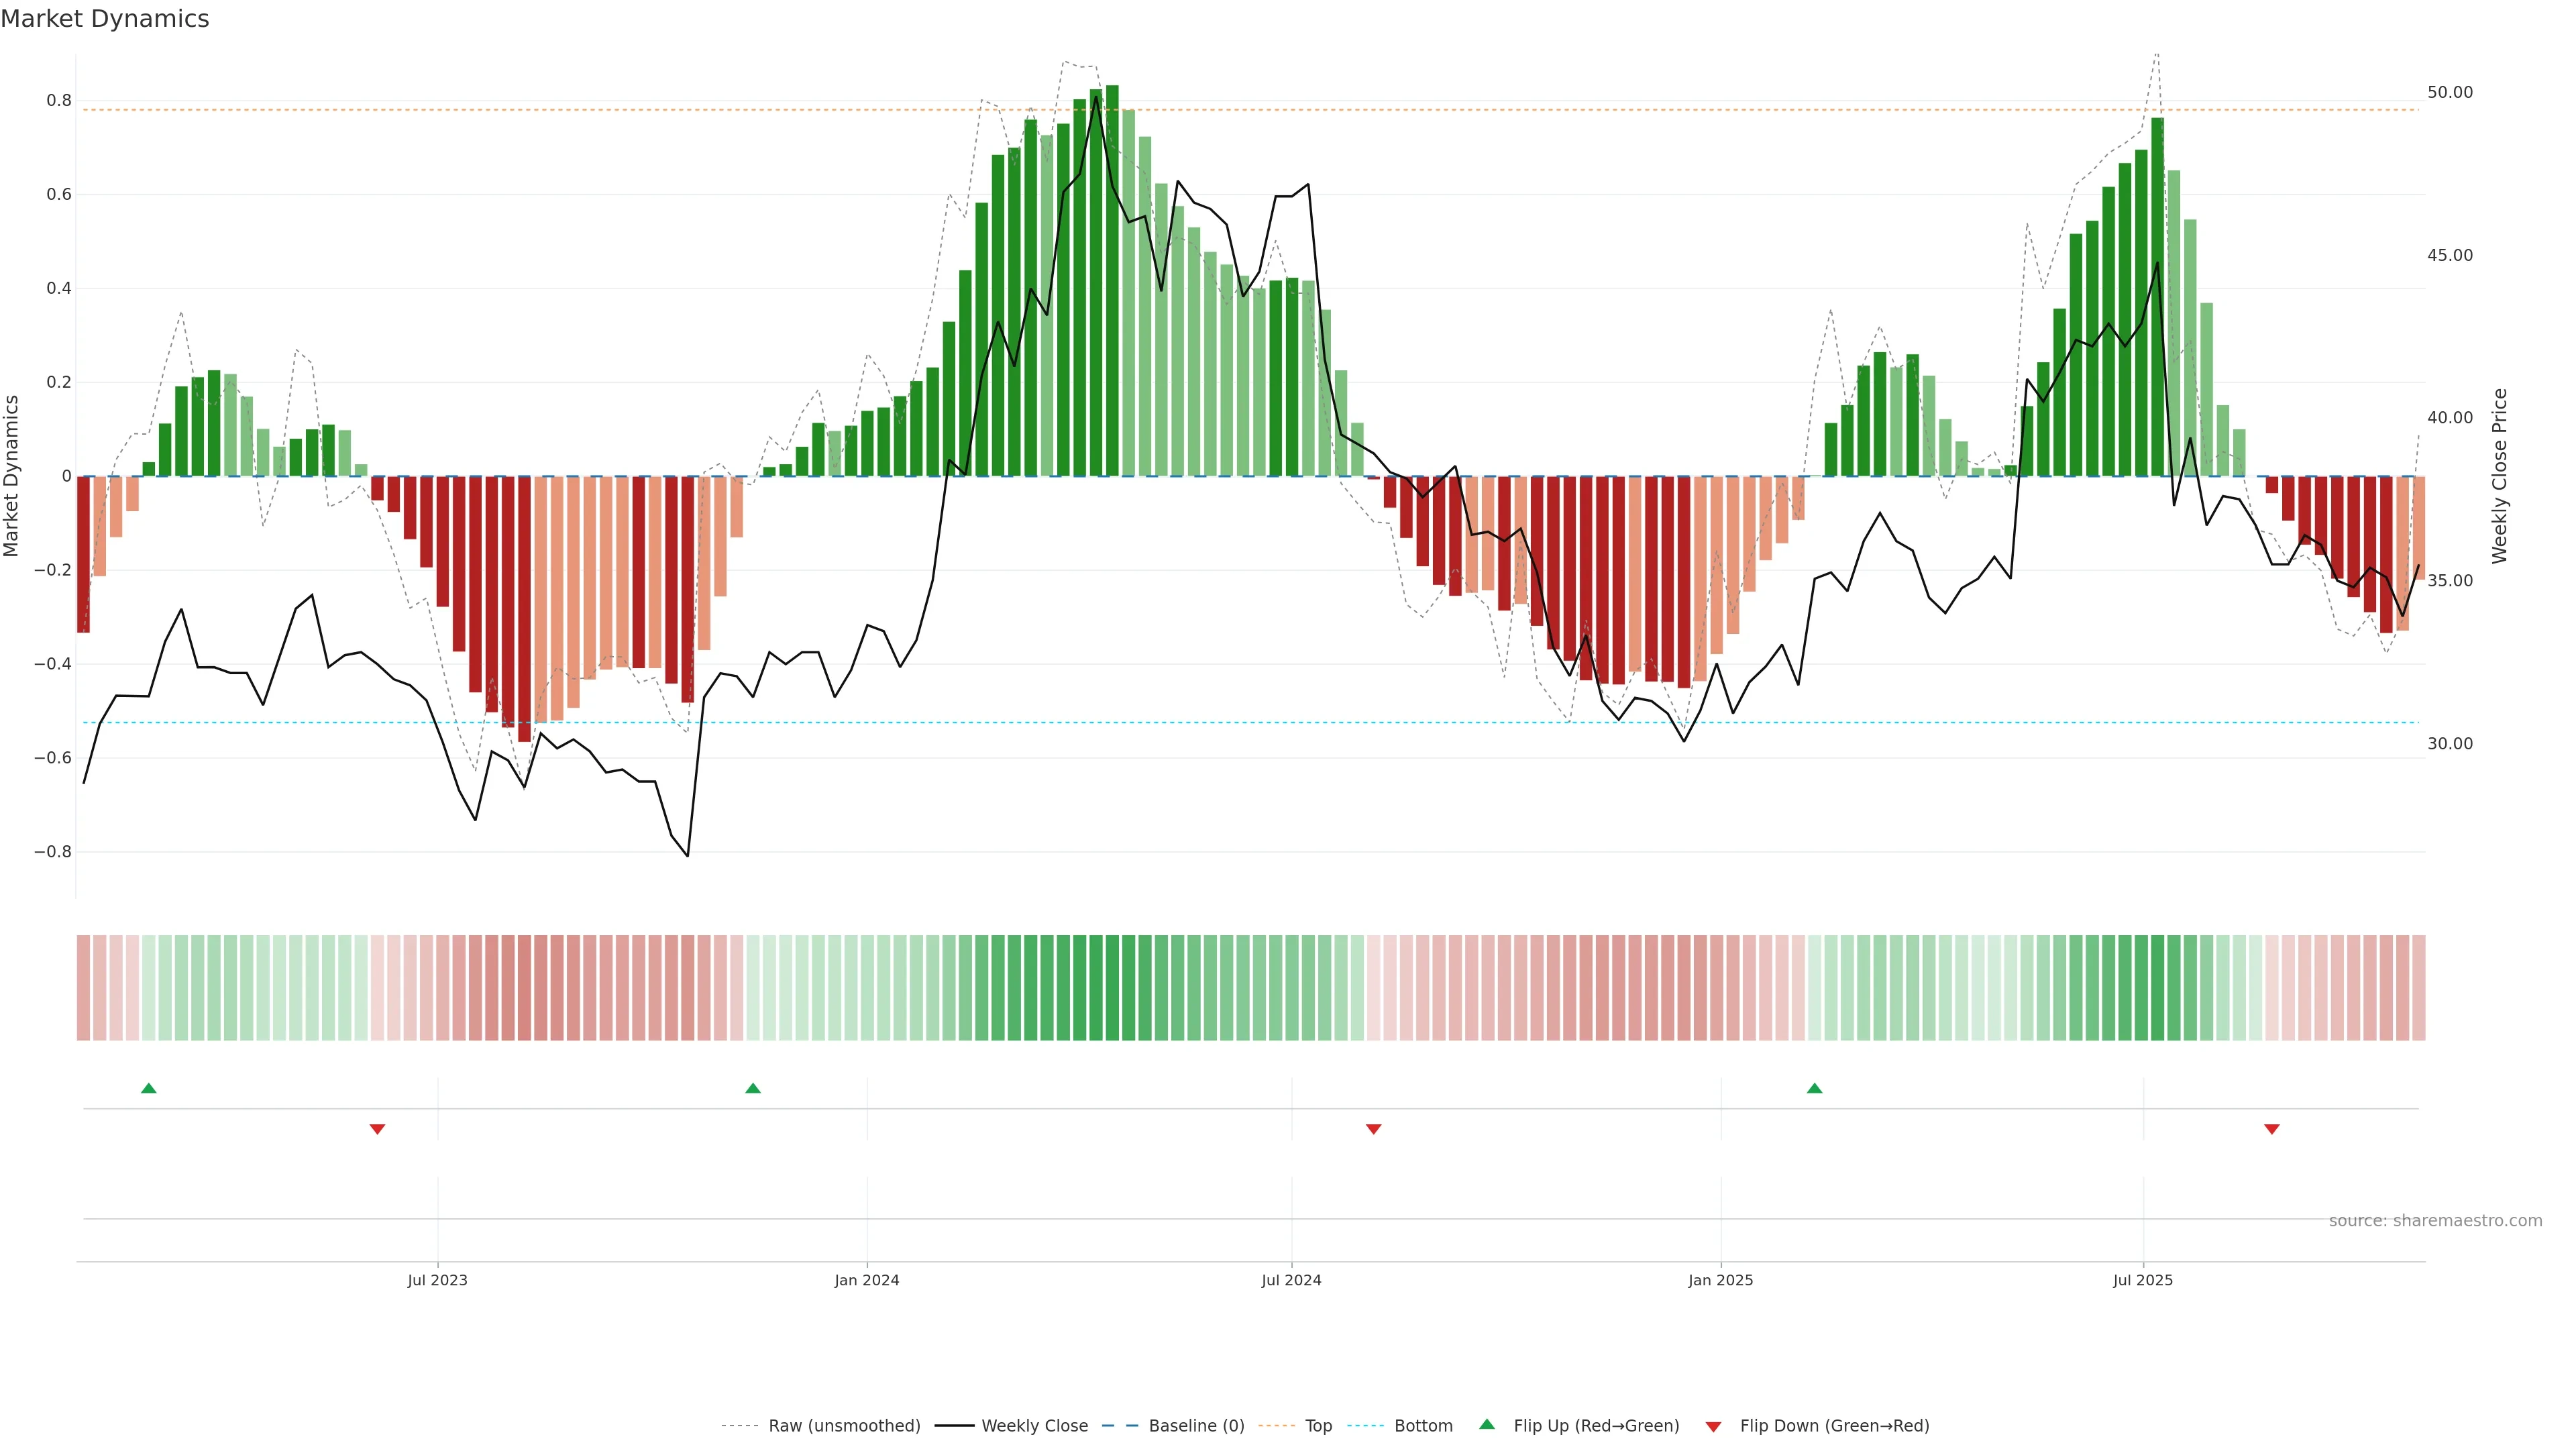This screenshot has width=2576, height=1449.
Task: Click the red Flip Down legend triangle
Action: (x=1713, y=1426)
